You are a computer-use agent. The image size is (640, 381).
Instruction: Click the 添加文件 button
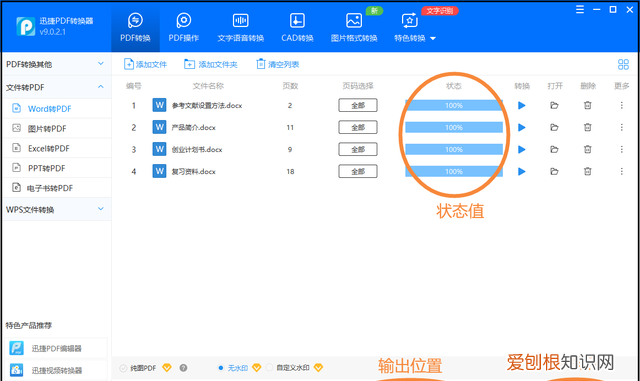coord(145,64)
